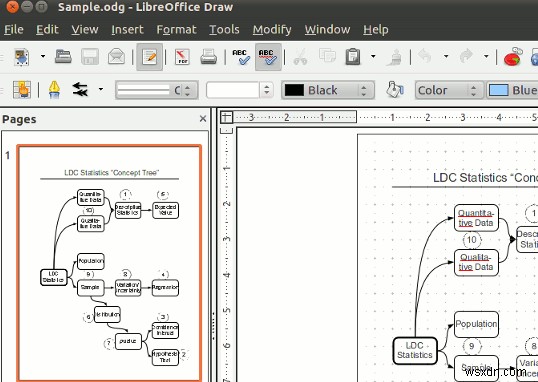The width and height of the screenshot is (538, 382).
Task: Expand the Arrow Style dropdown
Action: tap(101, 89)
